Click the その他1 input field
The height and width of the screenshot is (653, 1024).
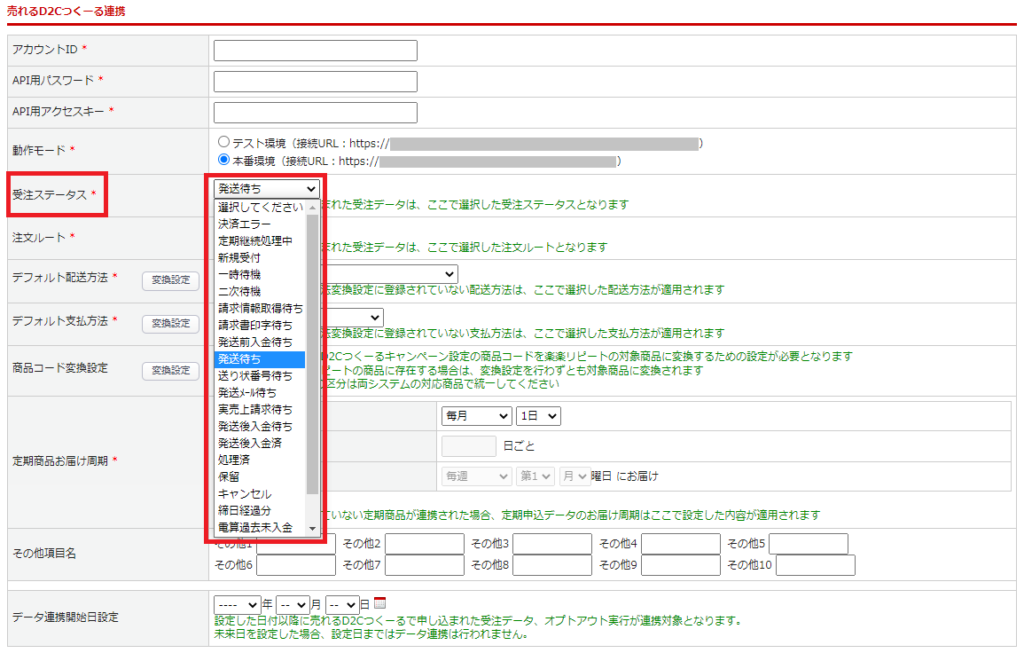coord(294,545)
